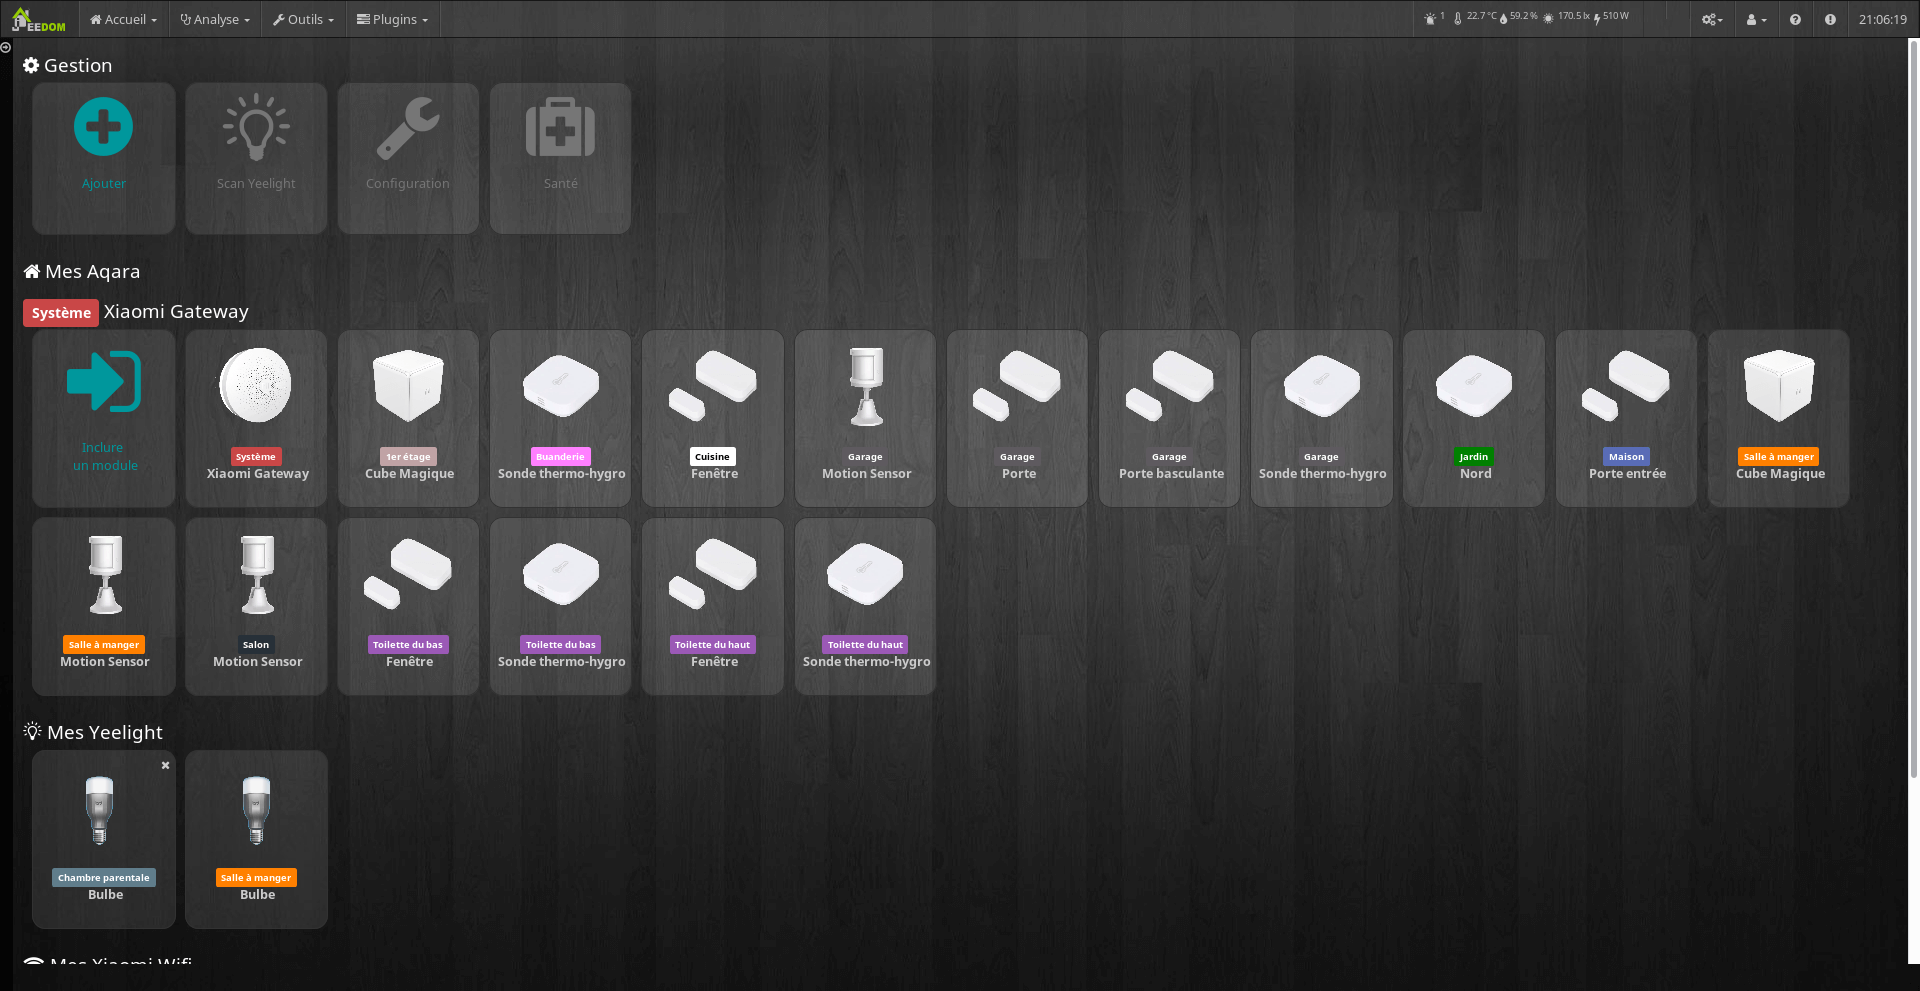Click the help question mark icon
Viewport: 1920px width, 991px height.
tap(1795, 19)
